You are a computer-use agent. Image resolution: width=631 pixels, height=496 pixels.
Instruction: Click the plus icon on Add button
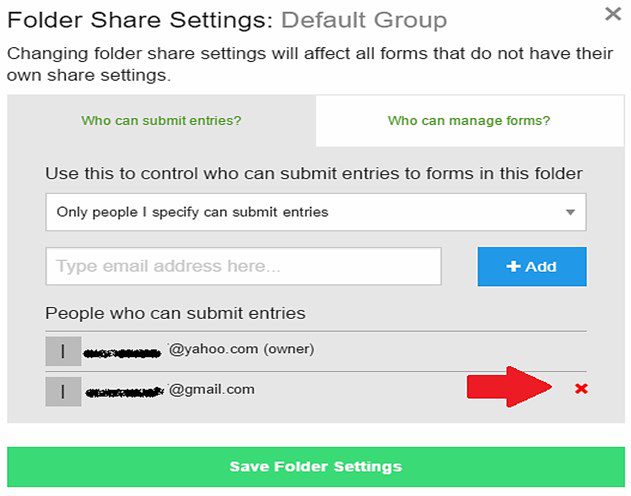pos(513,266)
